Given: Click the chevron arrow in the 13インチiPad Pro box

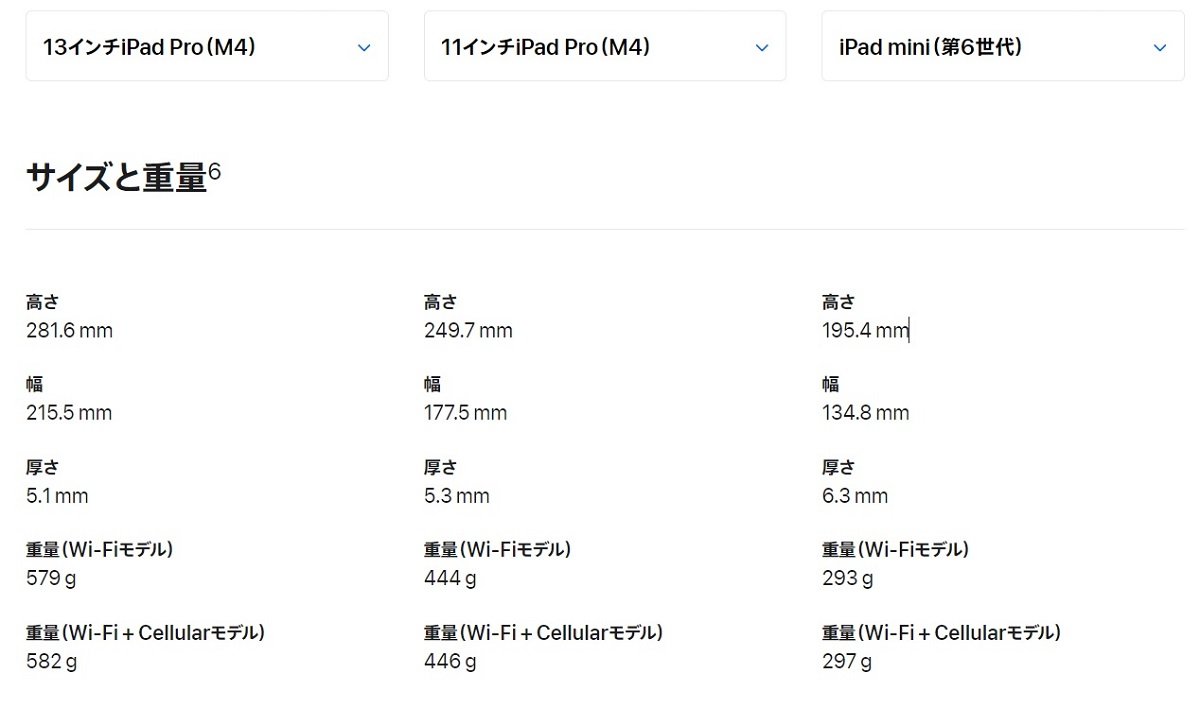Looking at the screenshot, I should [364, 48].
